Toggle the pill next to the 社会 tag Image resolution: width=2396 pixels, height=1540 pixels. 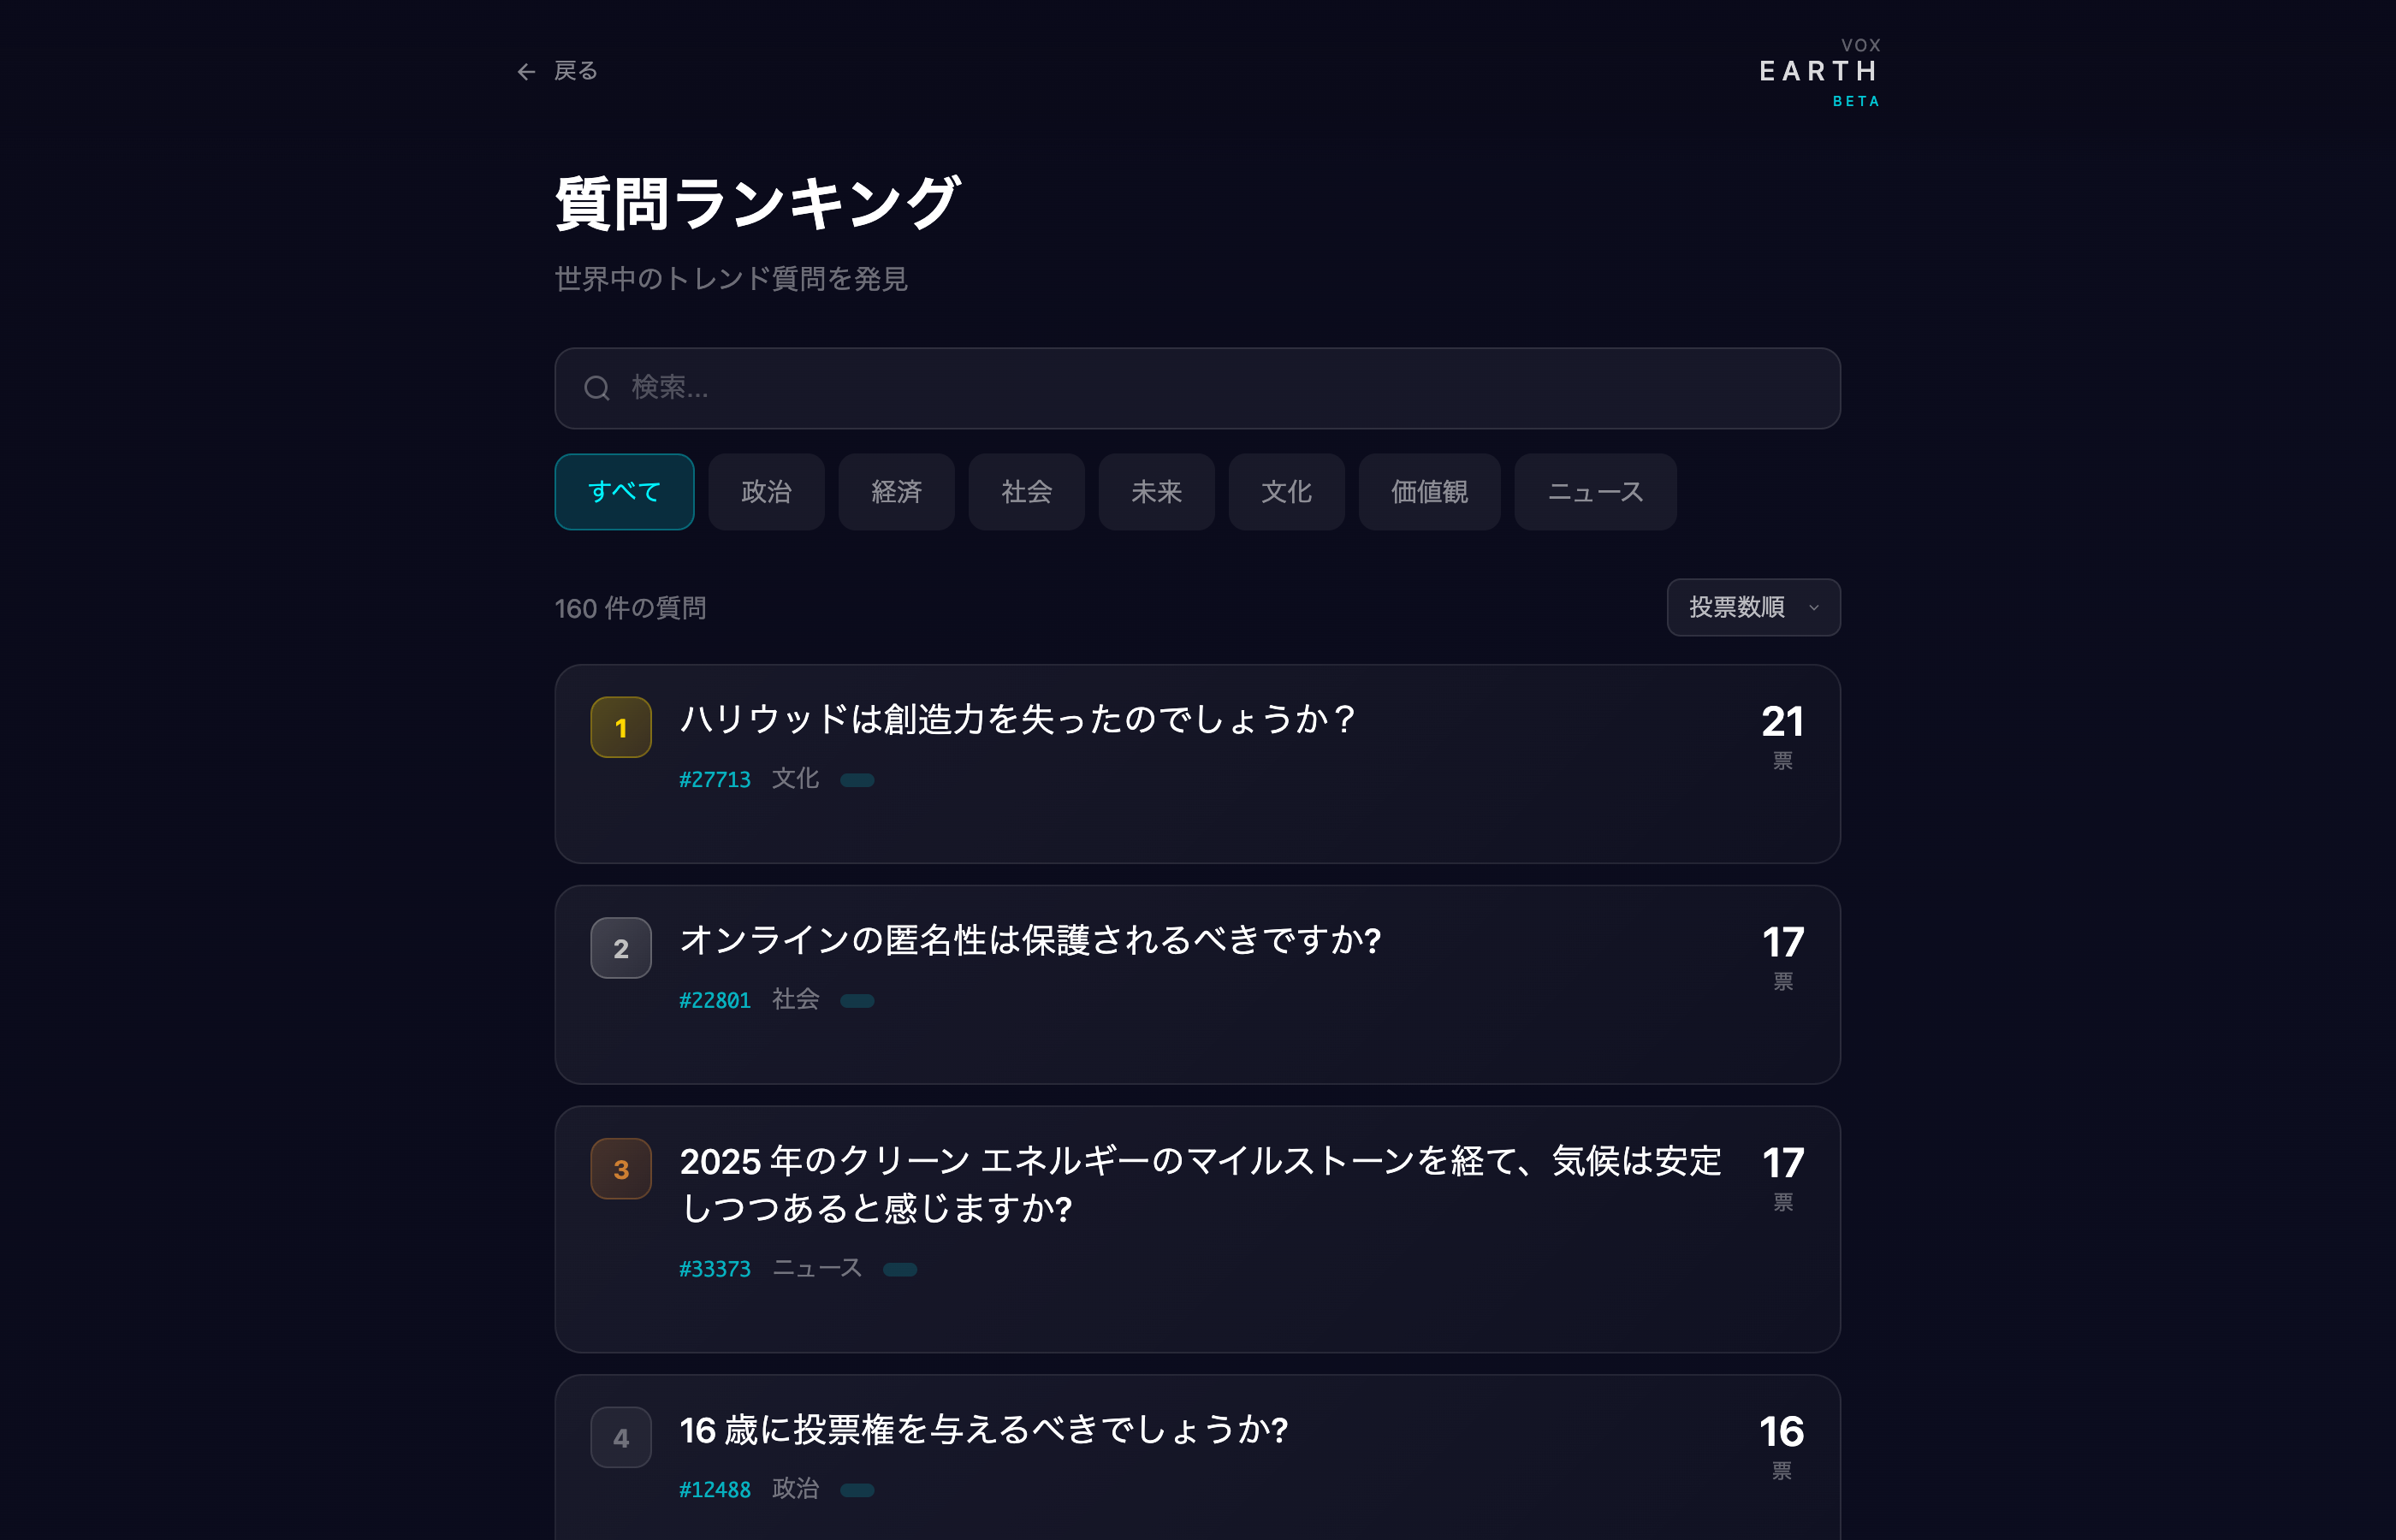tap(857, 1000)
